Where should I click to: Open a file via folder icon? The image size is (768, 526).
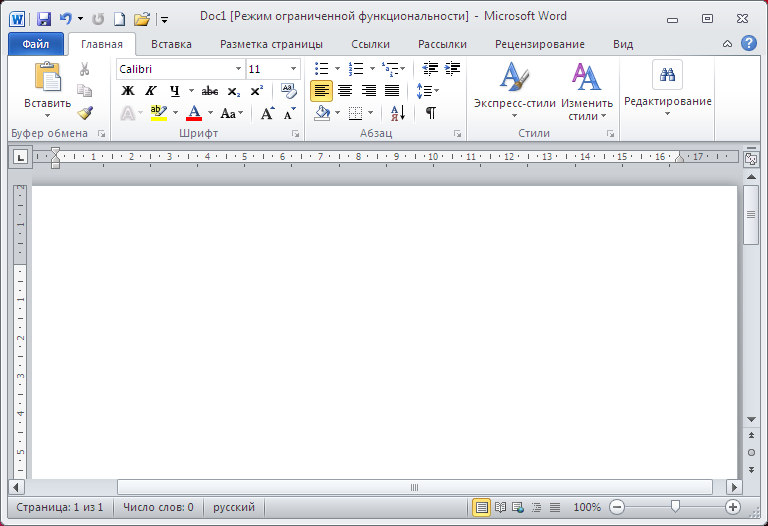pos(142,19)
